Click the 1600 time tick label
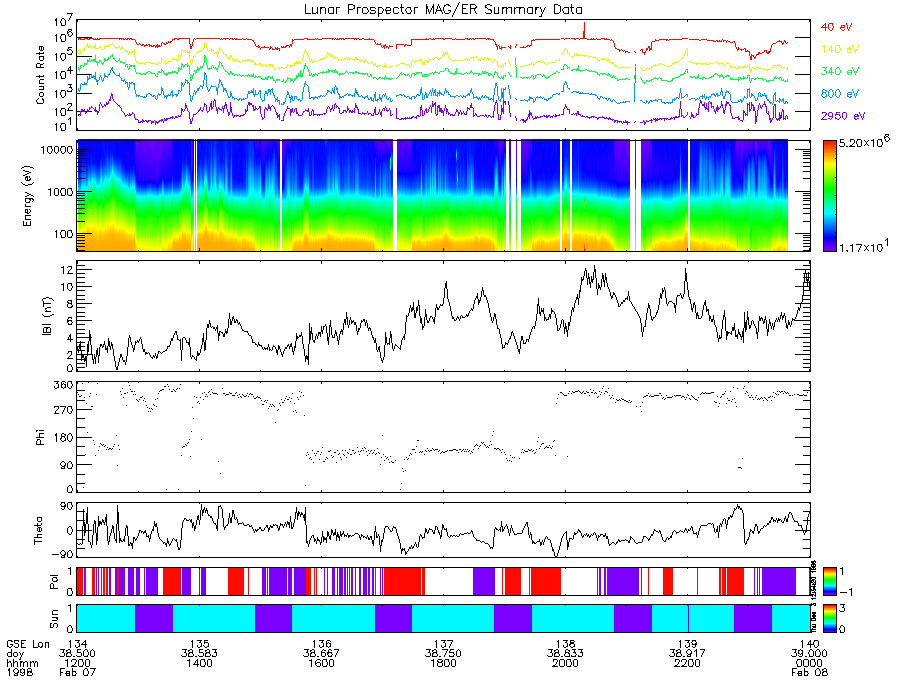 [321, 663]
